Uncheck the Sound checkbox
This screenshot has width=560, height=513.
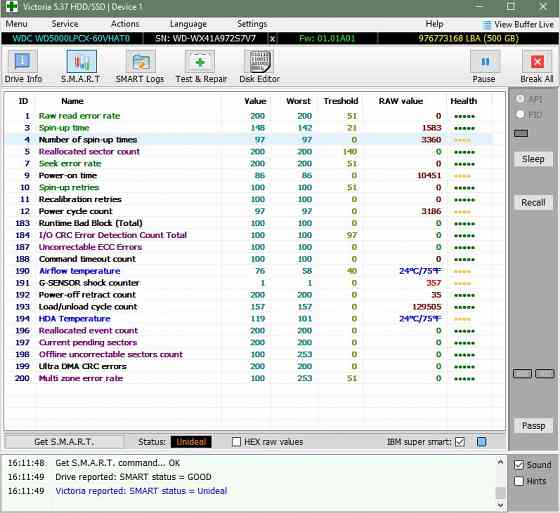click(x=519, y=465)
